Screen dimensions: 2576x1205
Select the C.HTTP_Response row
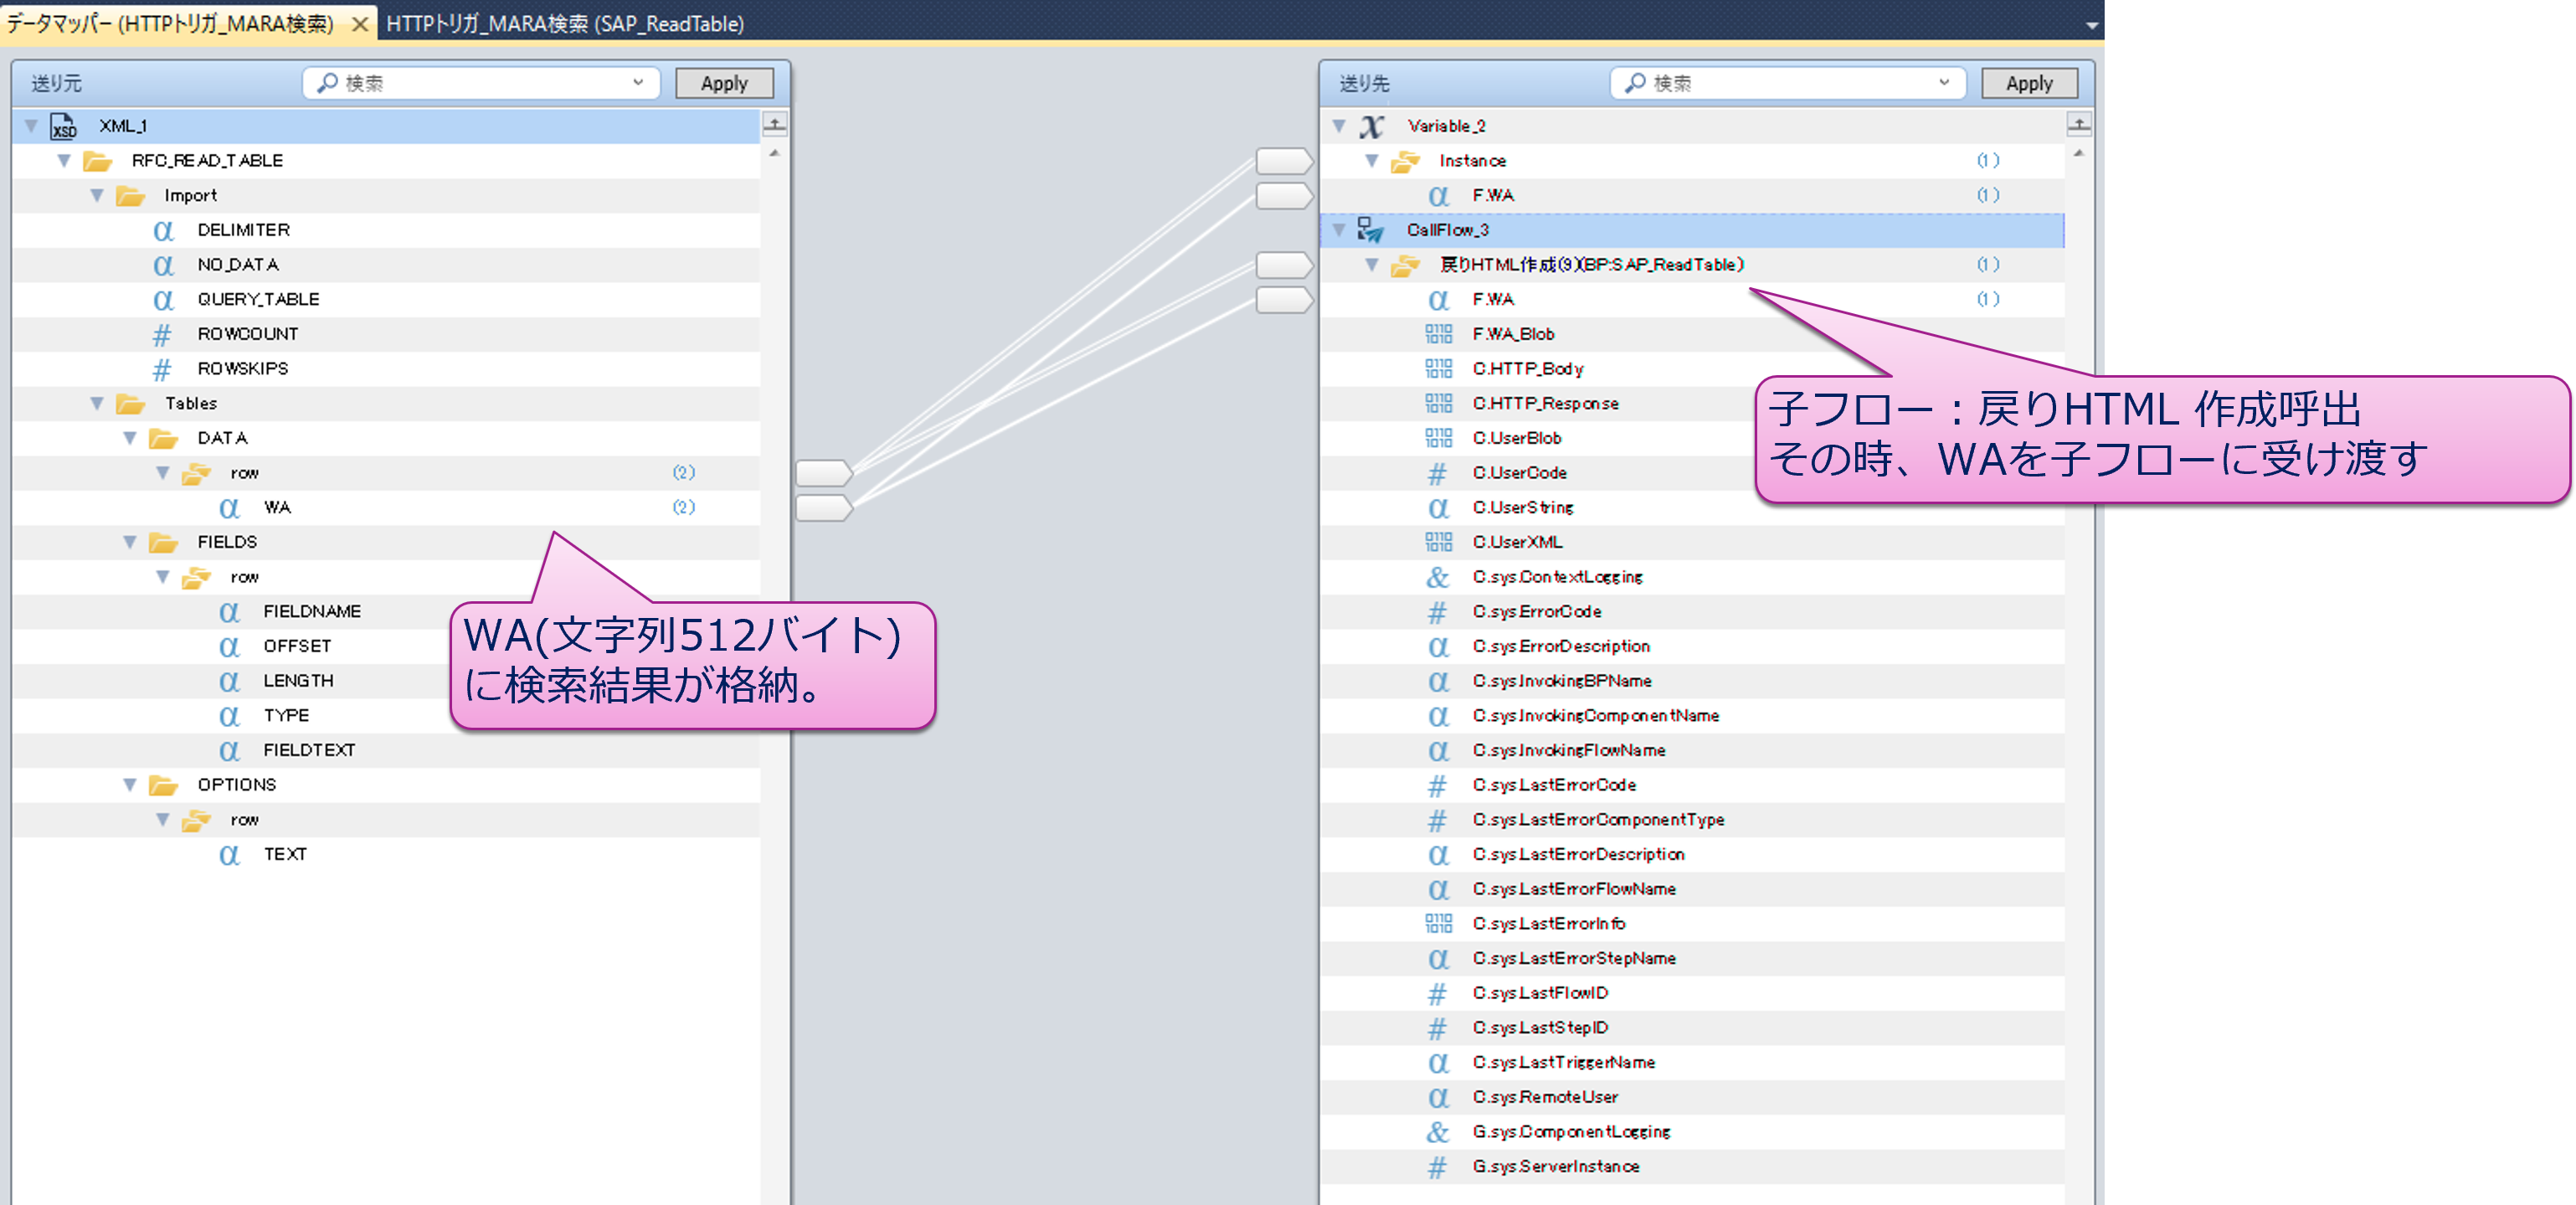pyautogui.click(x=1692, y=404)
